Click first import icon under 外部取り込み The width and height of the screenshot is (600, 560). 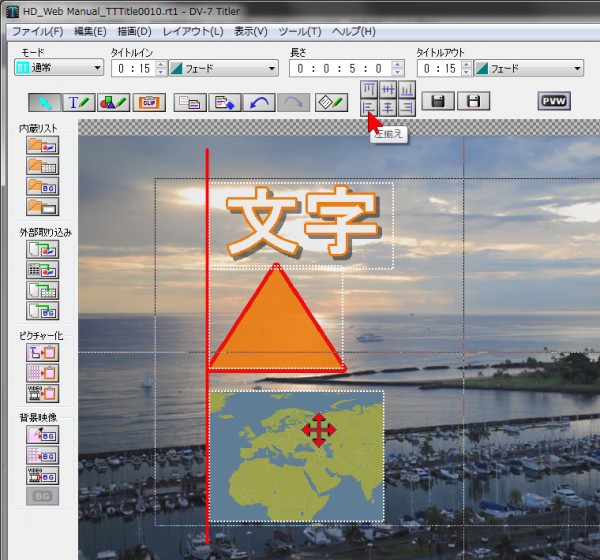[x=42, y=249]
